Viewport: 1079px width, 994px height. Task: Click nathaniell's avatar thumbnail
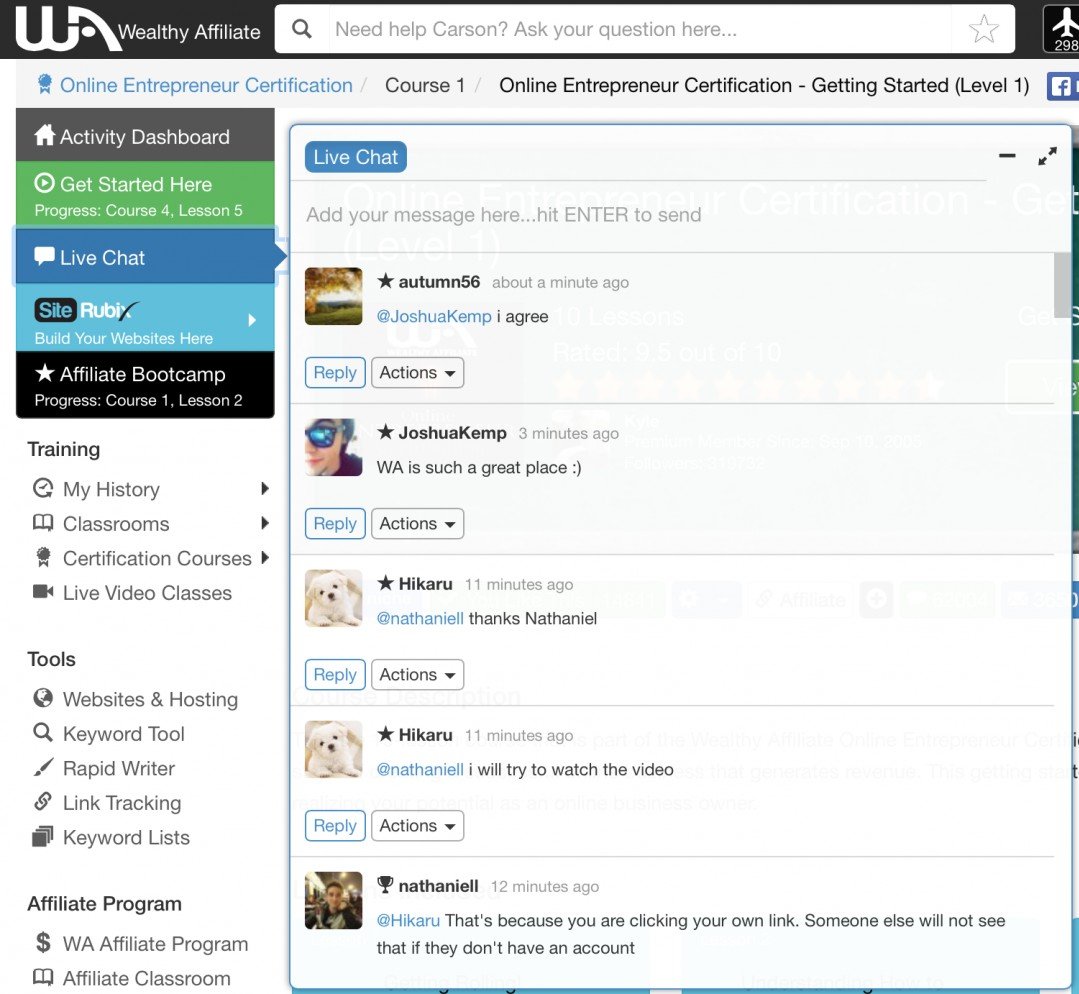[334, 900]
